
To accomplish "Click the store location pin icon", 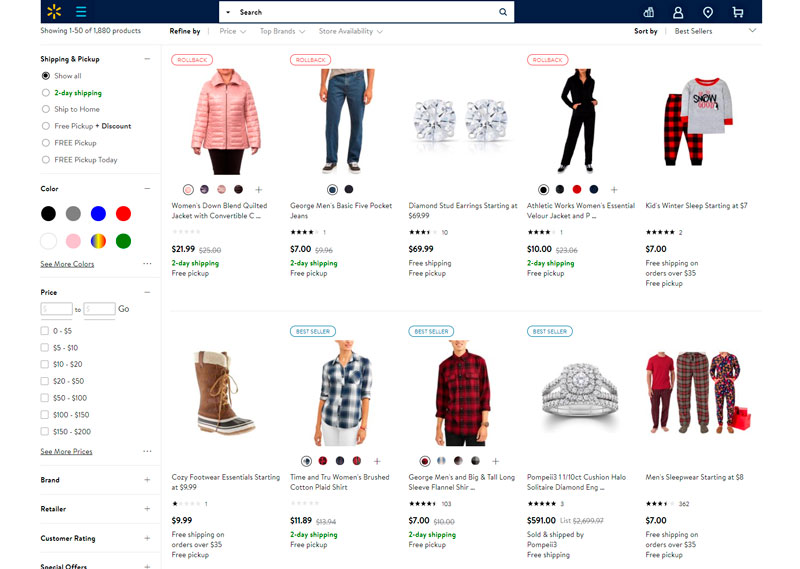I will (708, 12).
